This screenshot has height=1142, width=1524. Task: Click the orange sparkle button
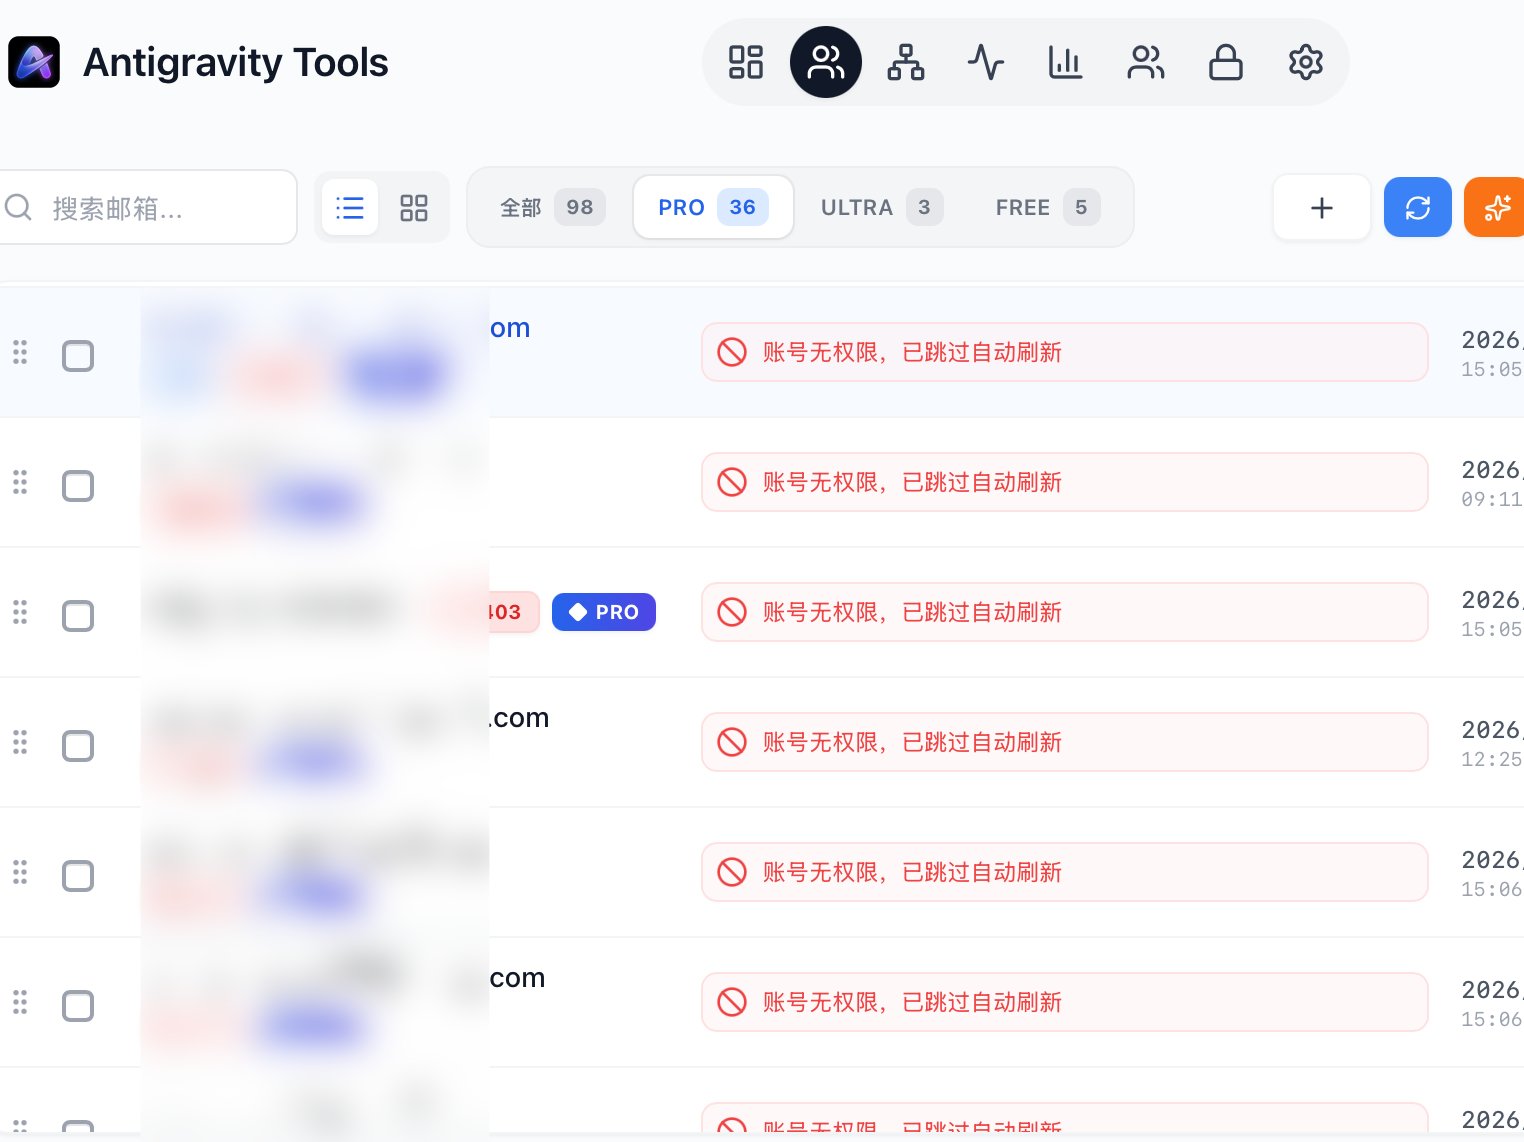tap(1496, 207)
